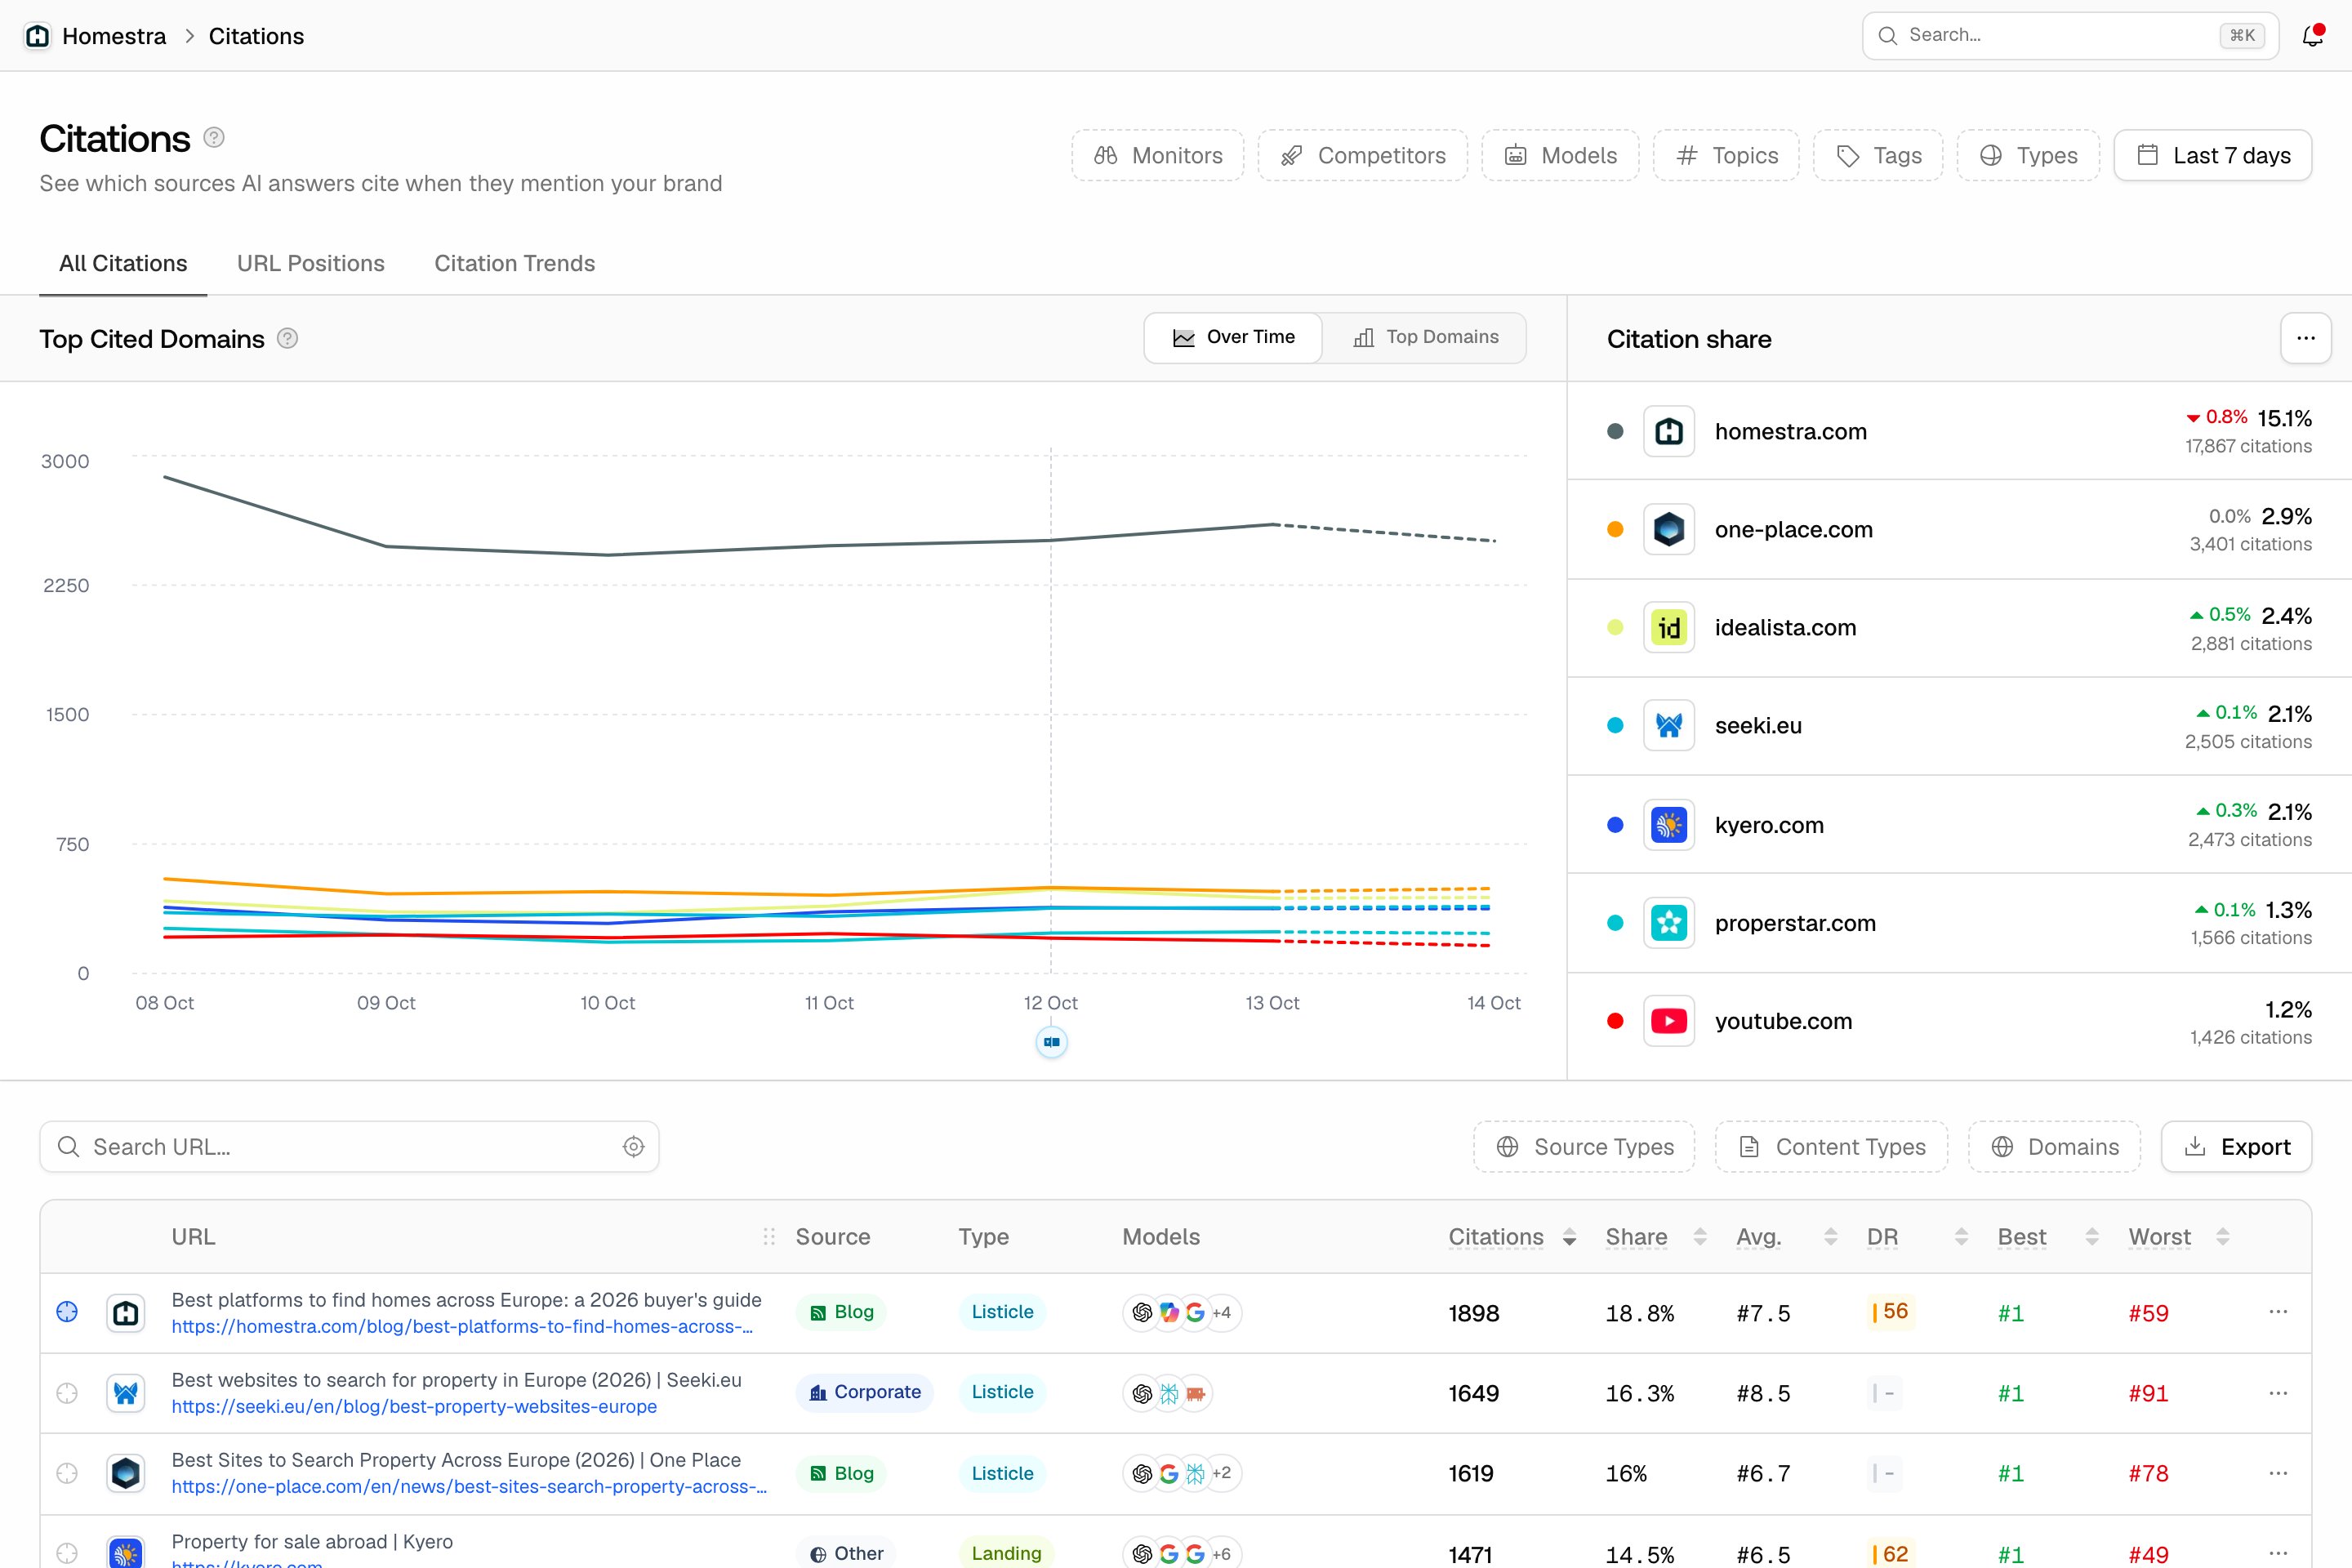Switch chart to Top Domains view
2352x1568 pixels.
pos(1425,338)
